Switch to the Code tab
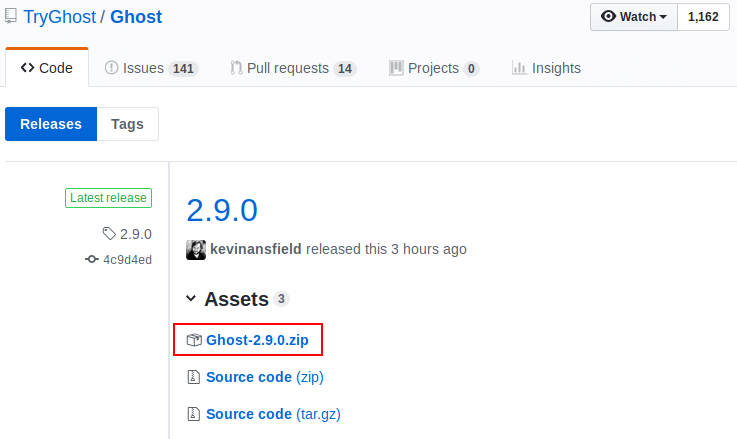The image size is (737, 439). (x=47, y=68)
